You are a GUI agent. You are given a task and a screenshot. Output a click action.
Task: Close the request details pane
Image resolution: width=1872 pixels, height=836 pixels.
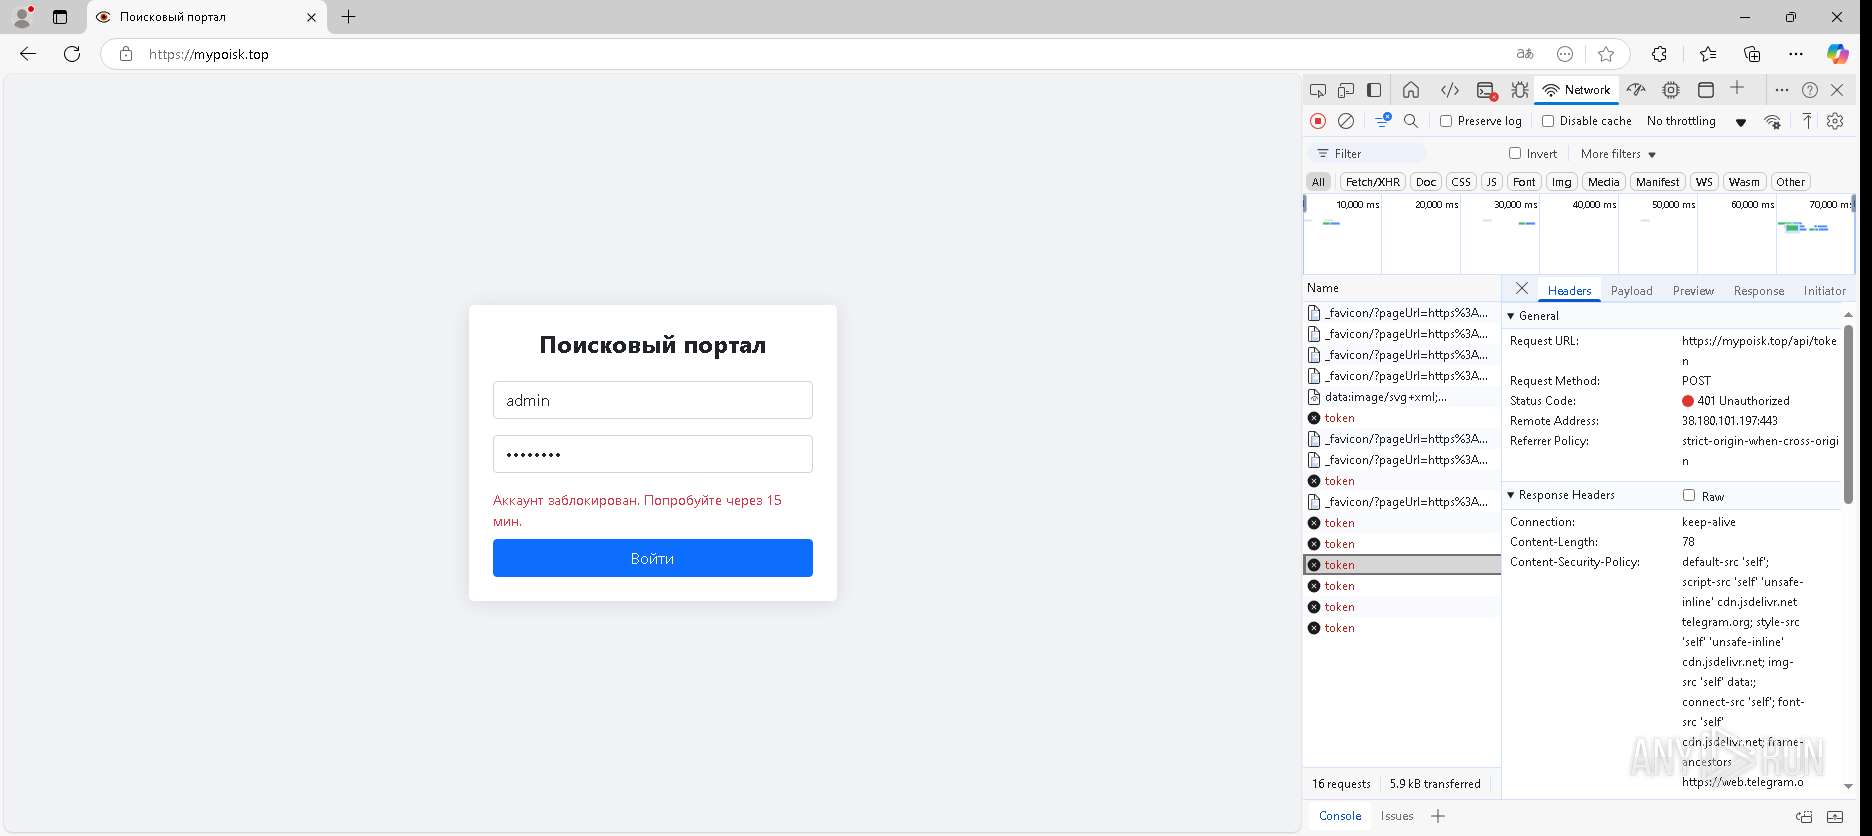click(x=1521, y=288)
